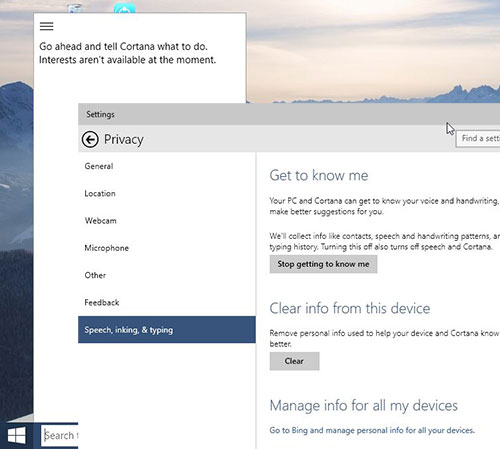Select the Location privacy category

167,193
